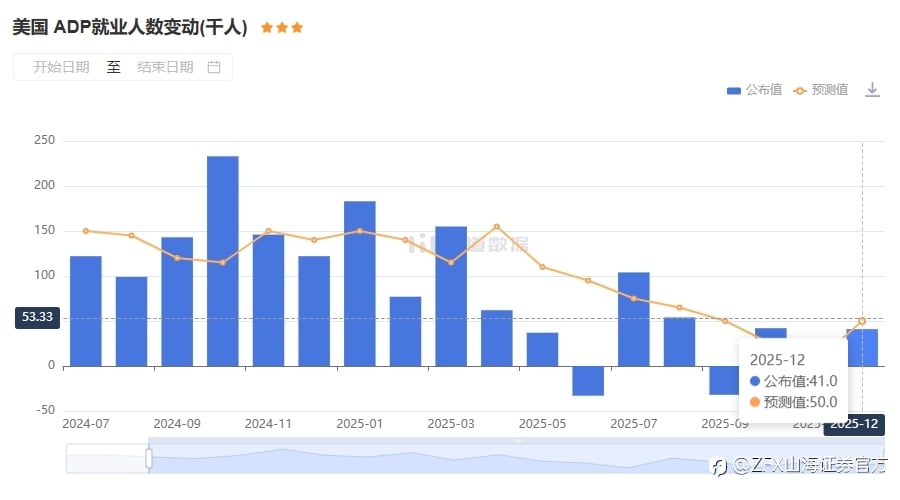
Task: Toggle the 预测值 legend series
Action: pos(821,90)
